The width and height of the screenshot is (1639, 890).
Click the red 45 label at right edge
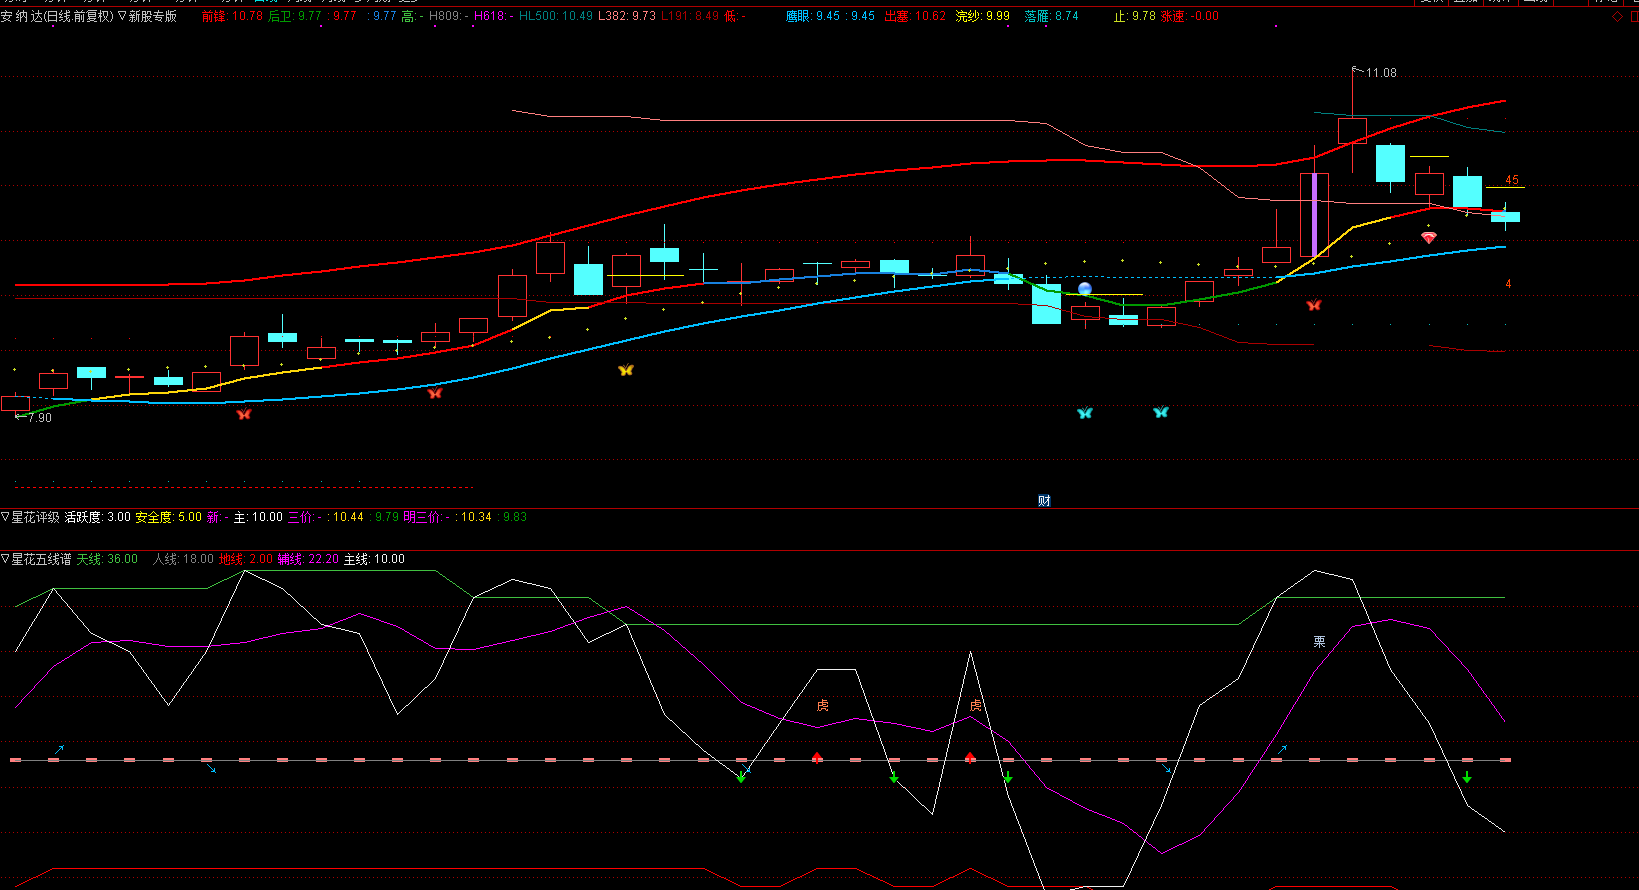[1512, 180]
